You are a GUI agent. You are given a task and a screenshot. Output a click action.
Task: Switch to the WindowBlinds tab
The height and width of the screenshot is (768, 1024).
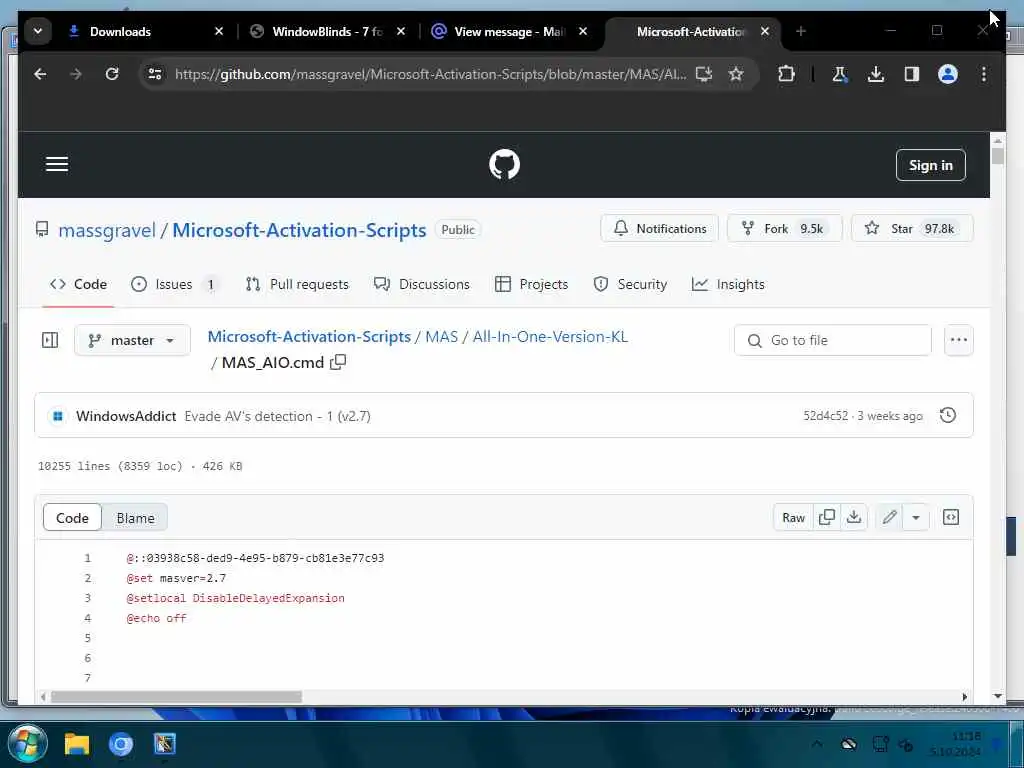coord(327,31)
